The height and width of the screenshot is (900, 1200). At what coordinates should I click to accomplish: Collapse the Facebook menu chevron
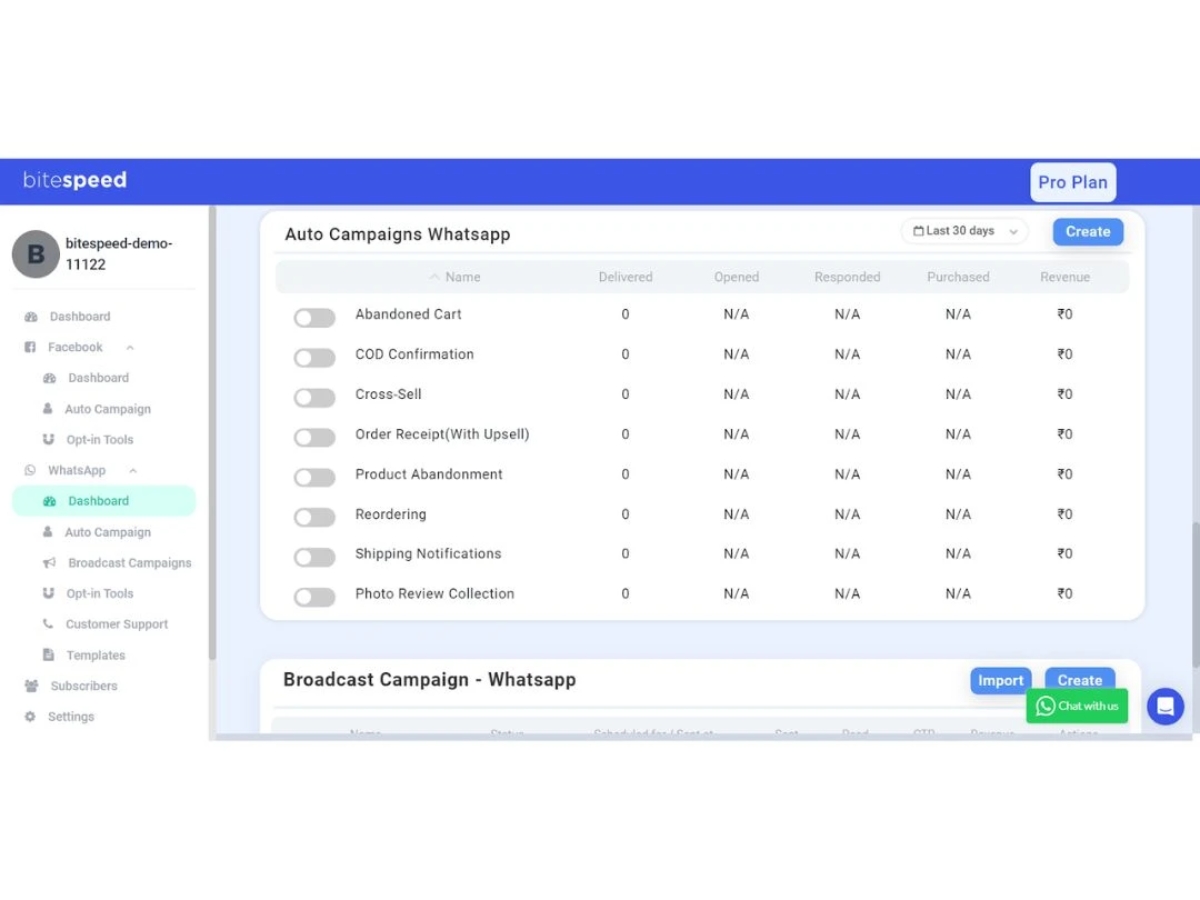[x=130, y=348]
